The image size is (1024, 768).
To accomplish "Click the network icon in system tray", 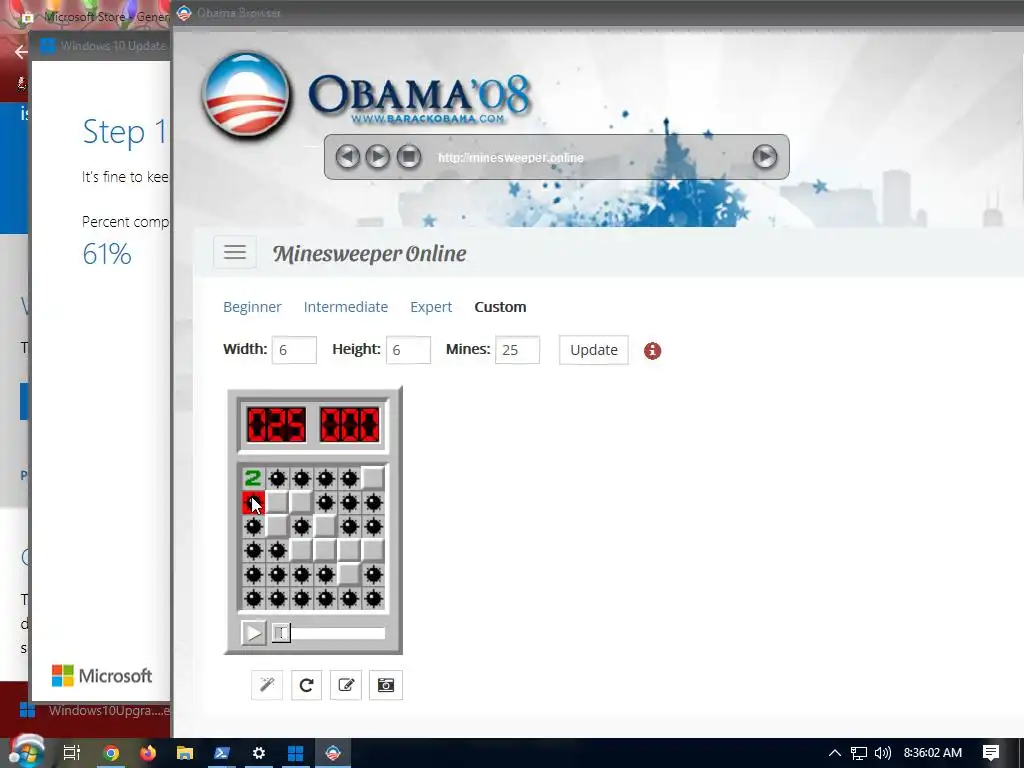I will (859, 753).
